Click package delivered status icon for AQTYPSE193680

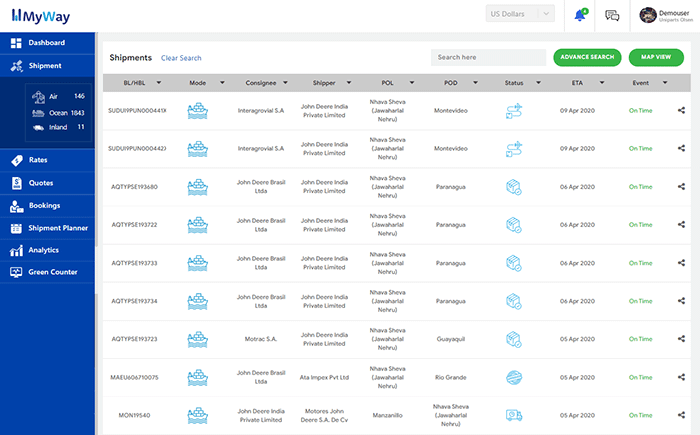tap(514, 187)
